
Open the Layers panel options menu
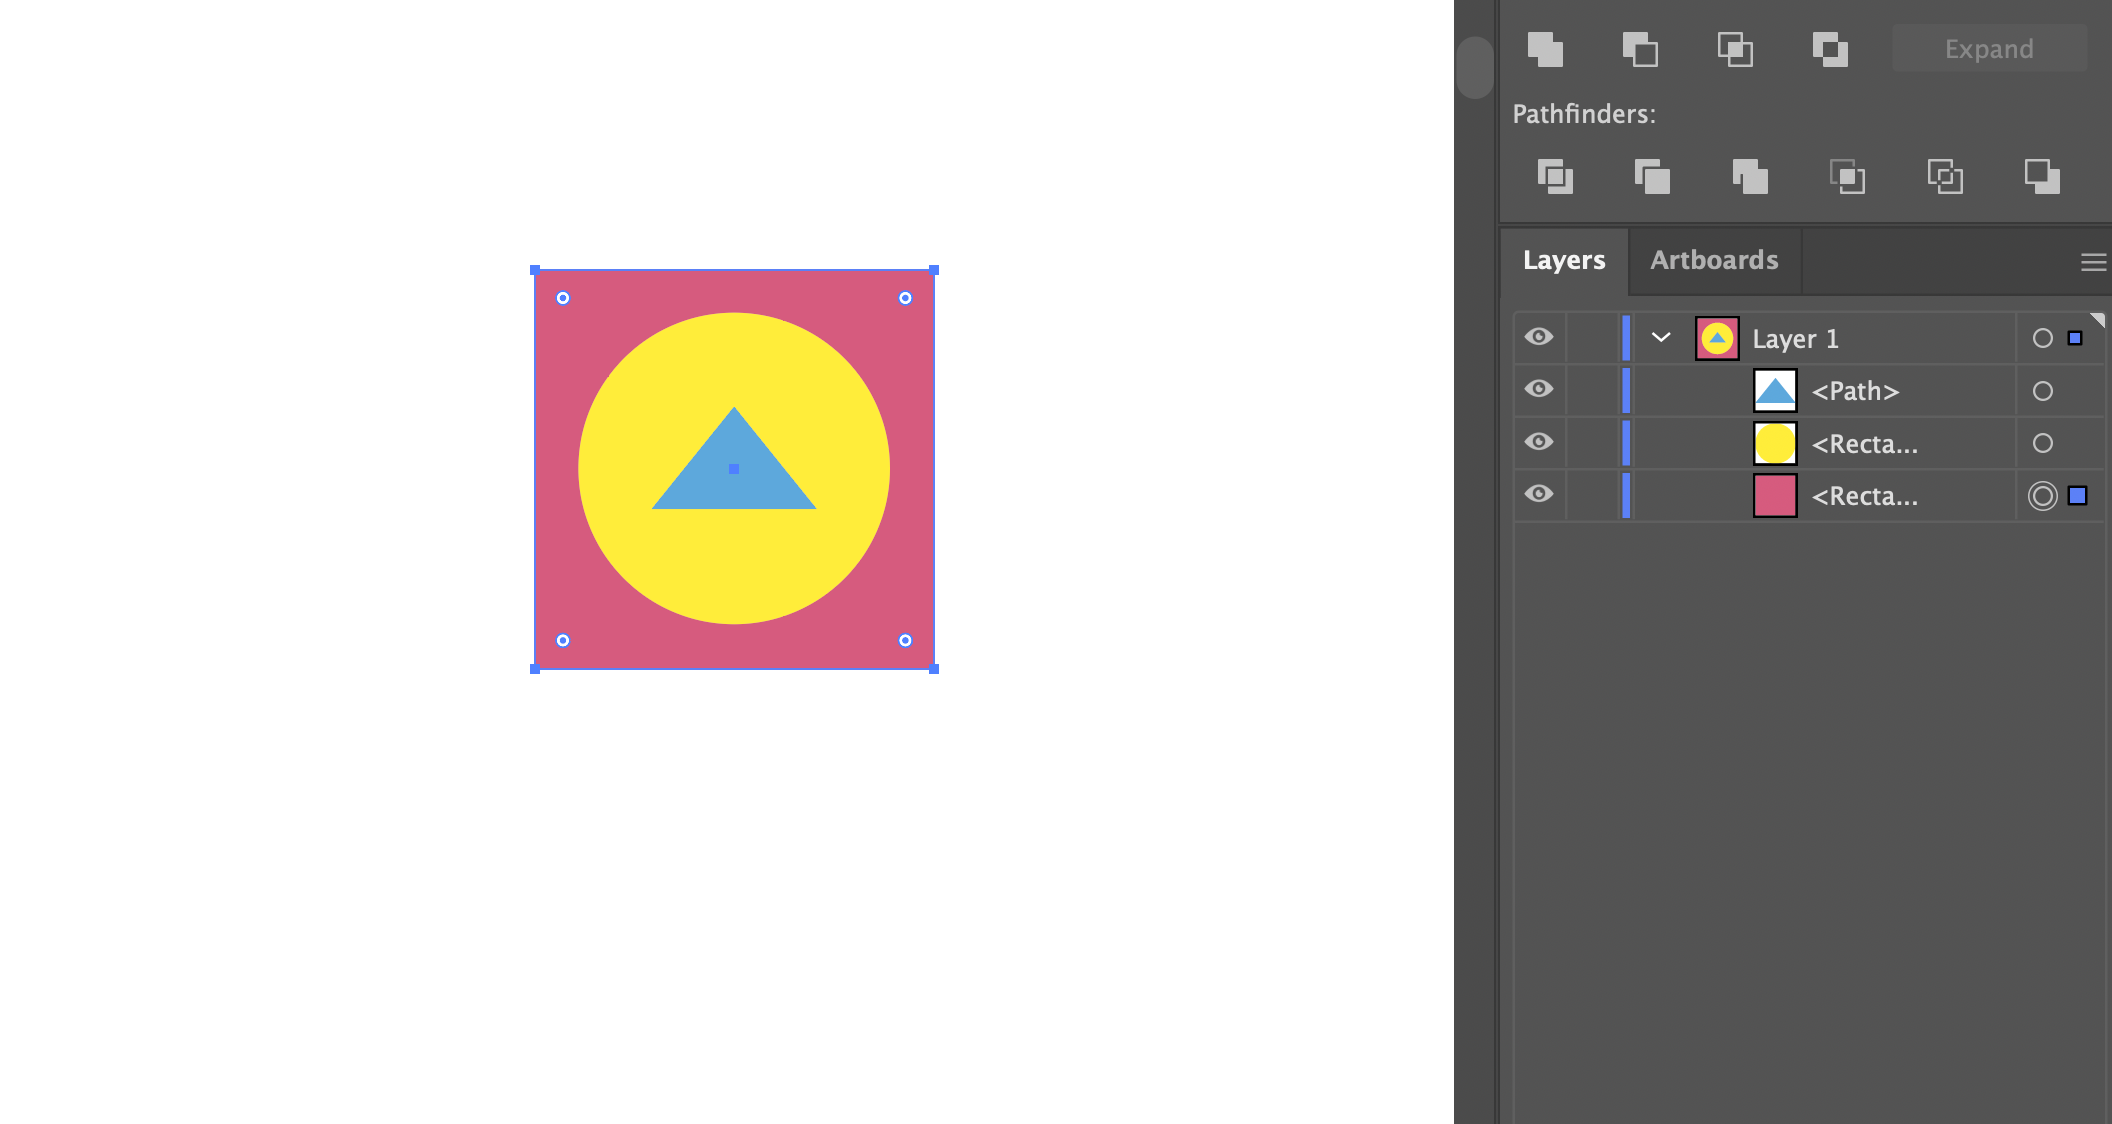pyautogui.click(x=2092, y=262)
